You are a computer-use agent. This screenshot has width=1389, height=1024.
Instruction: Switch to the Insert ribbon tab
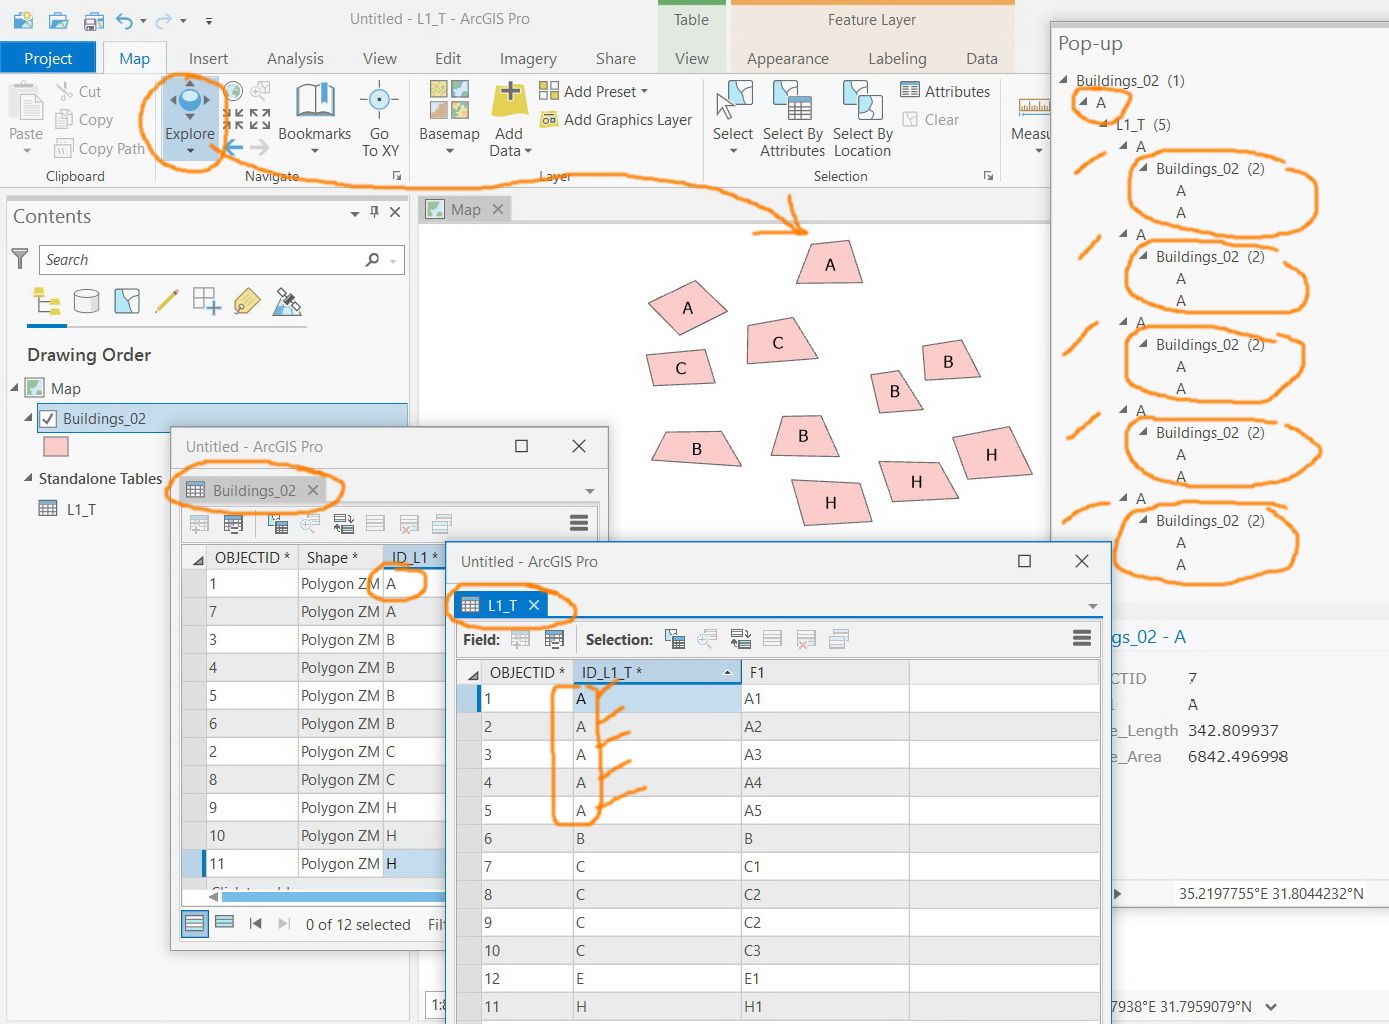click(208, 58)
